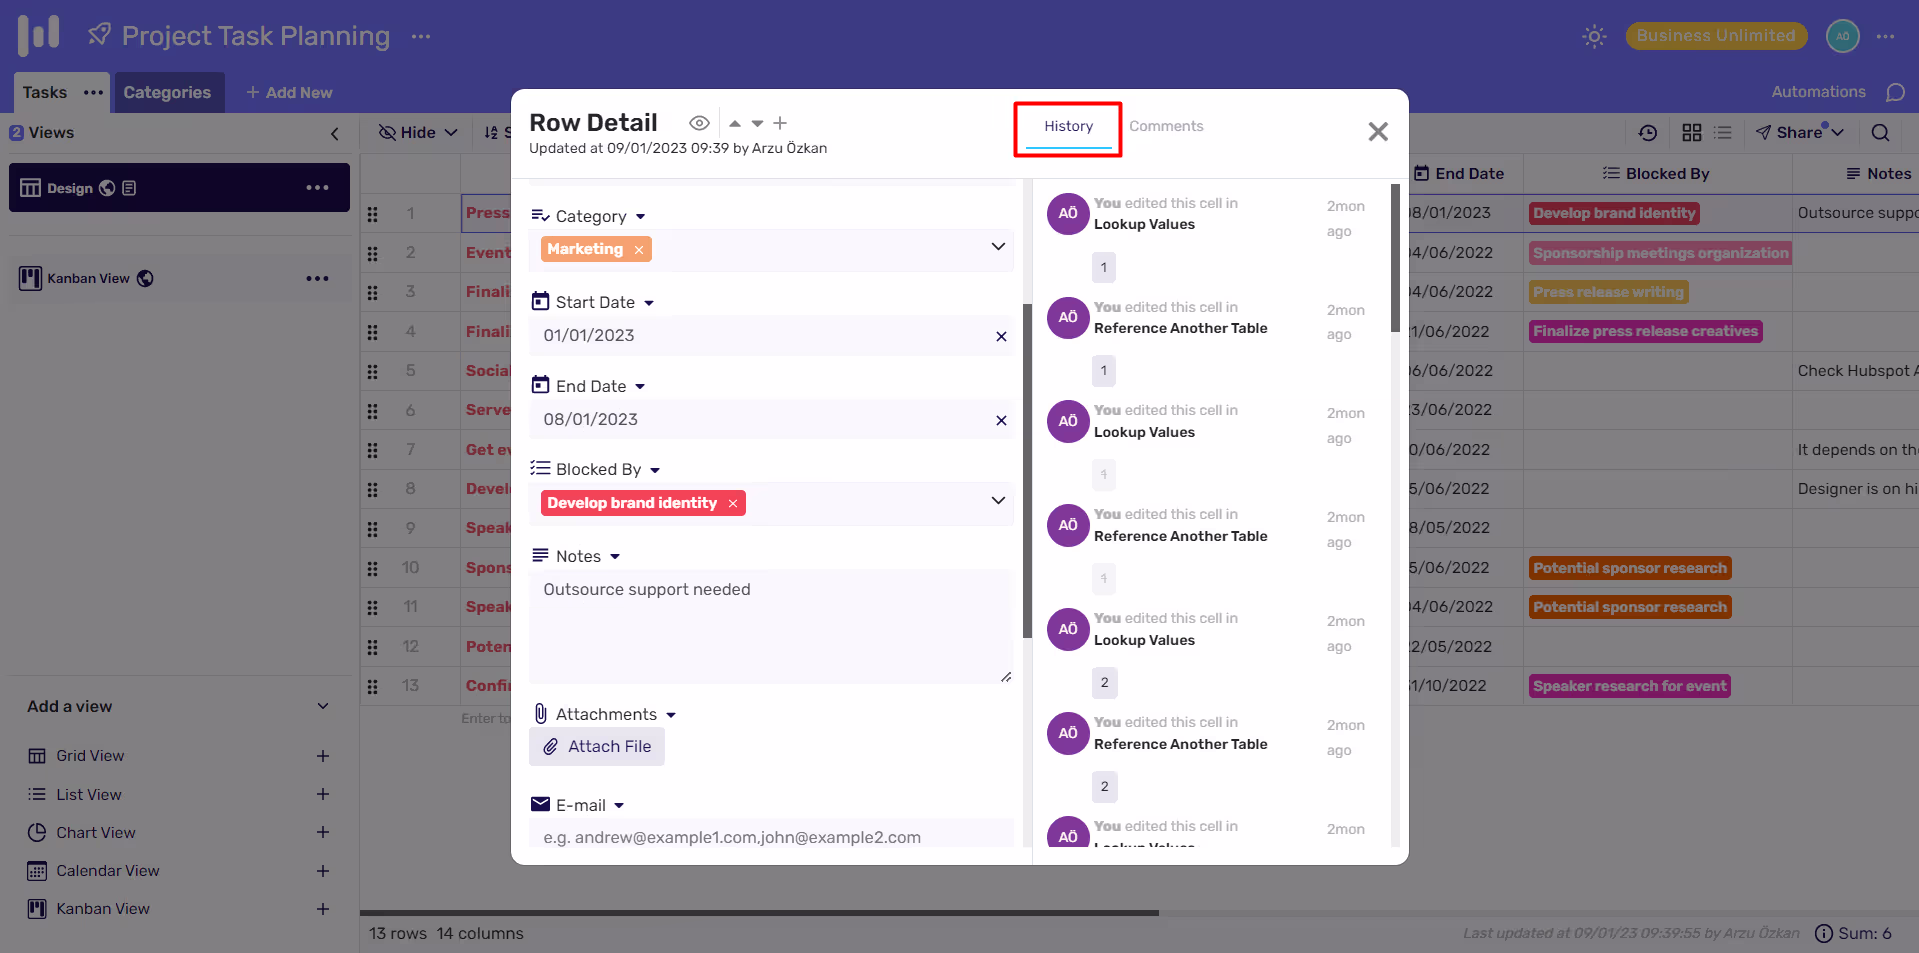Open the Category field options arrow
The image size is (1919, 953).
[x=640, y=217]
